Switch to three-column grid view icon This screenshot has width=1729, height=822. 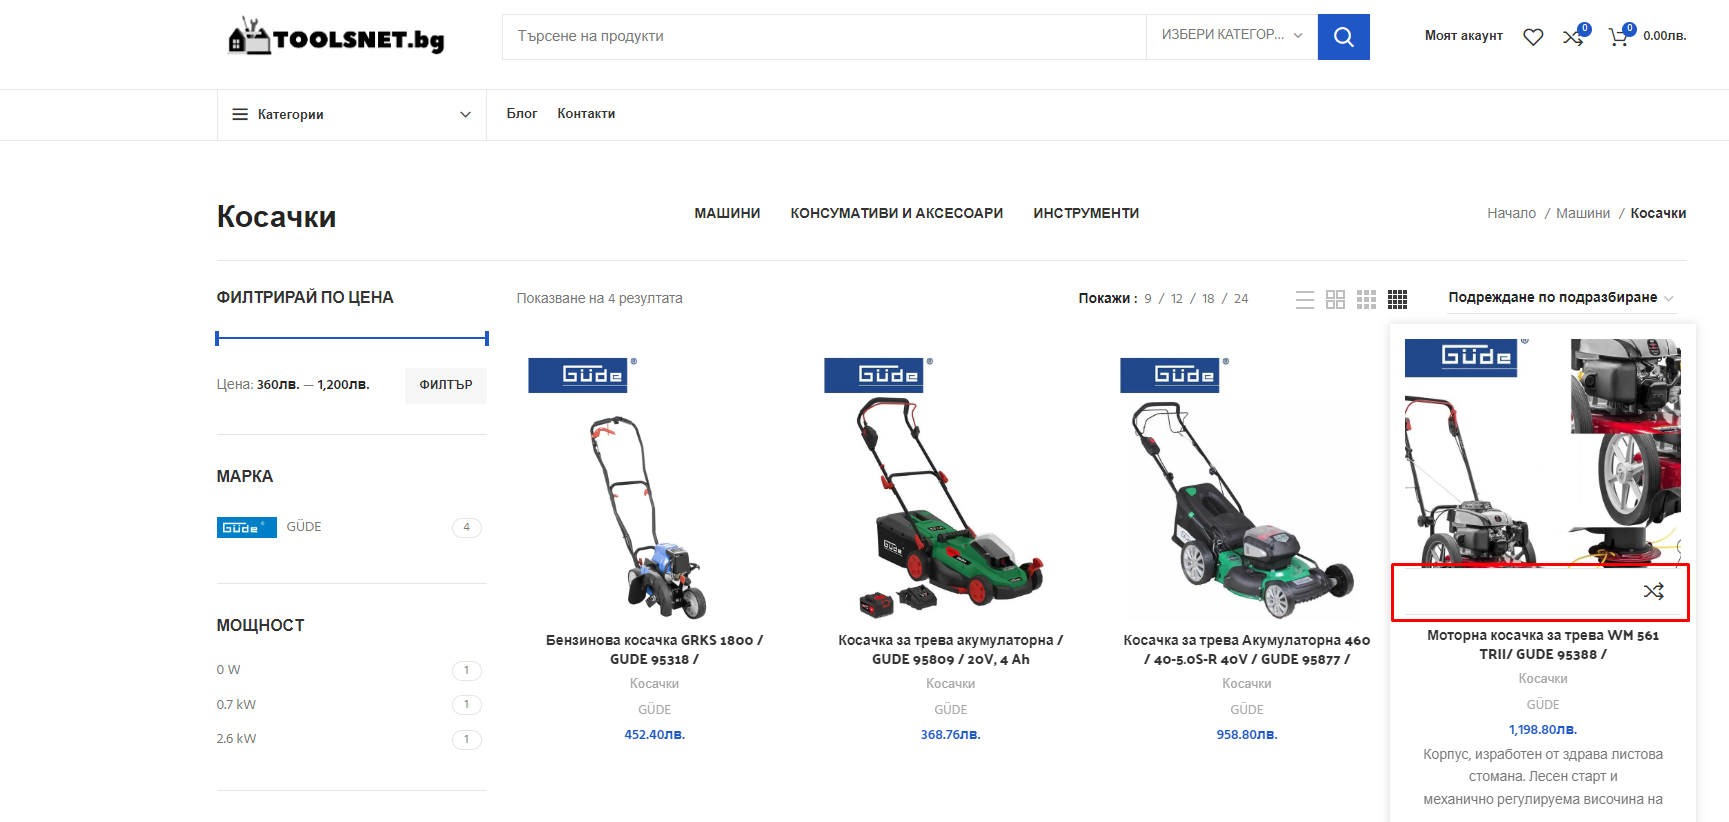tap(1367, 299)
